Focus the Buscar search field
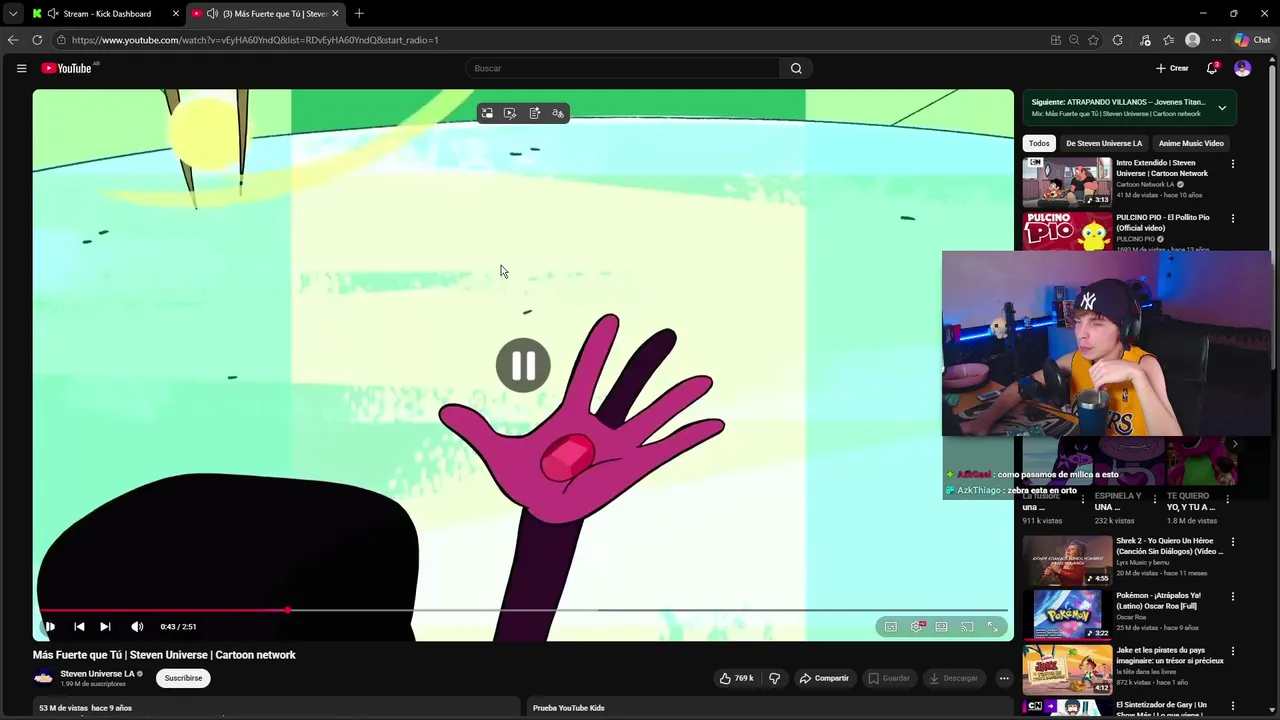The image size is (1280, 720). coord(622,68)
